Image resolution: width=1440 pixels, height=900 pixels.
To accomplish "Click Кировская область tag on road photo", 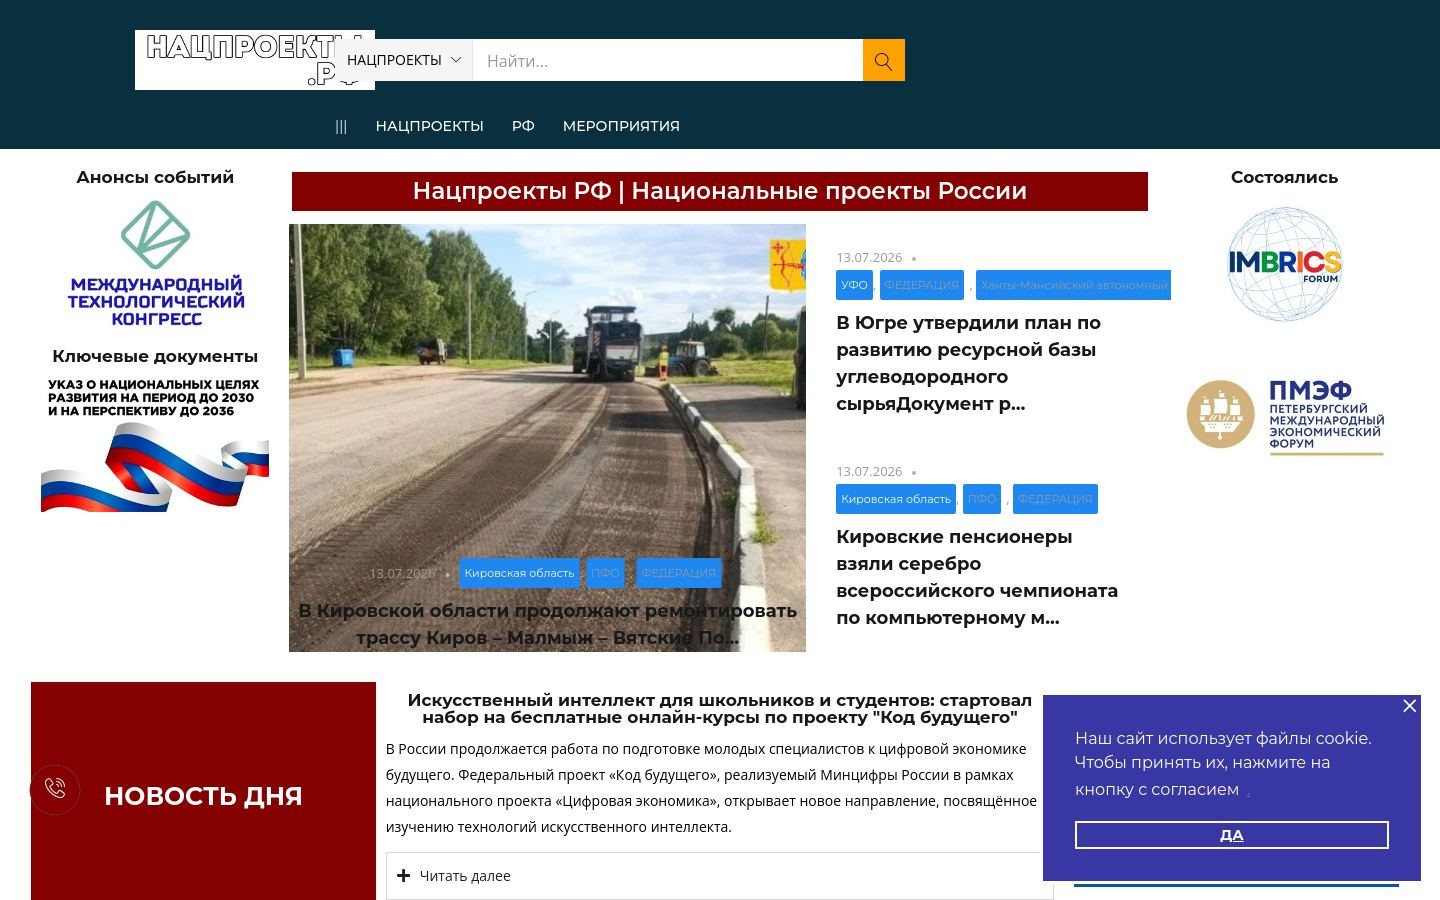I will (519, 573).
